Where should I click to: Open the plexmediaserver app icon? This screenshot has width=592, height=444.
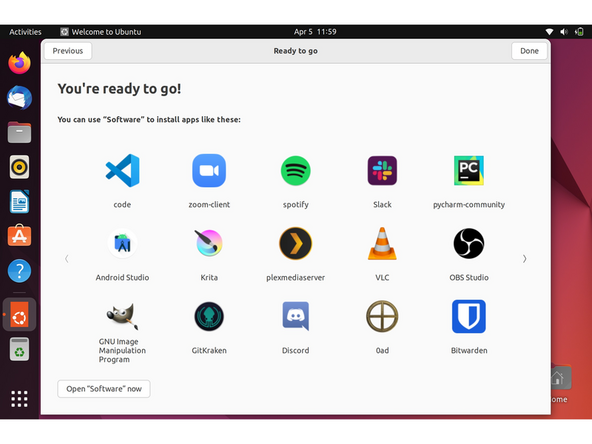click(x=296, y=244)
